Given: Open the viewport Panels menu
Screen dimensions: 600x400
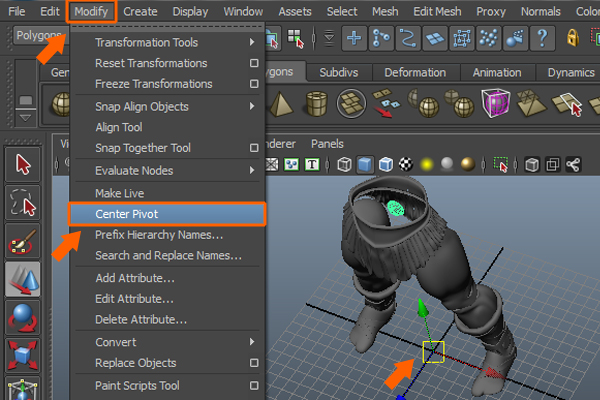Looking at the screenshot, I should click(x=327, y=143).
